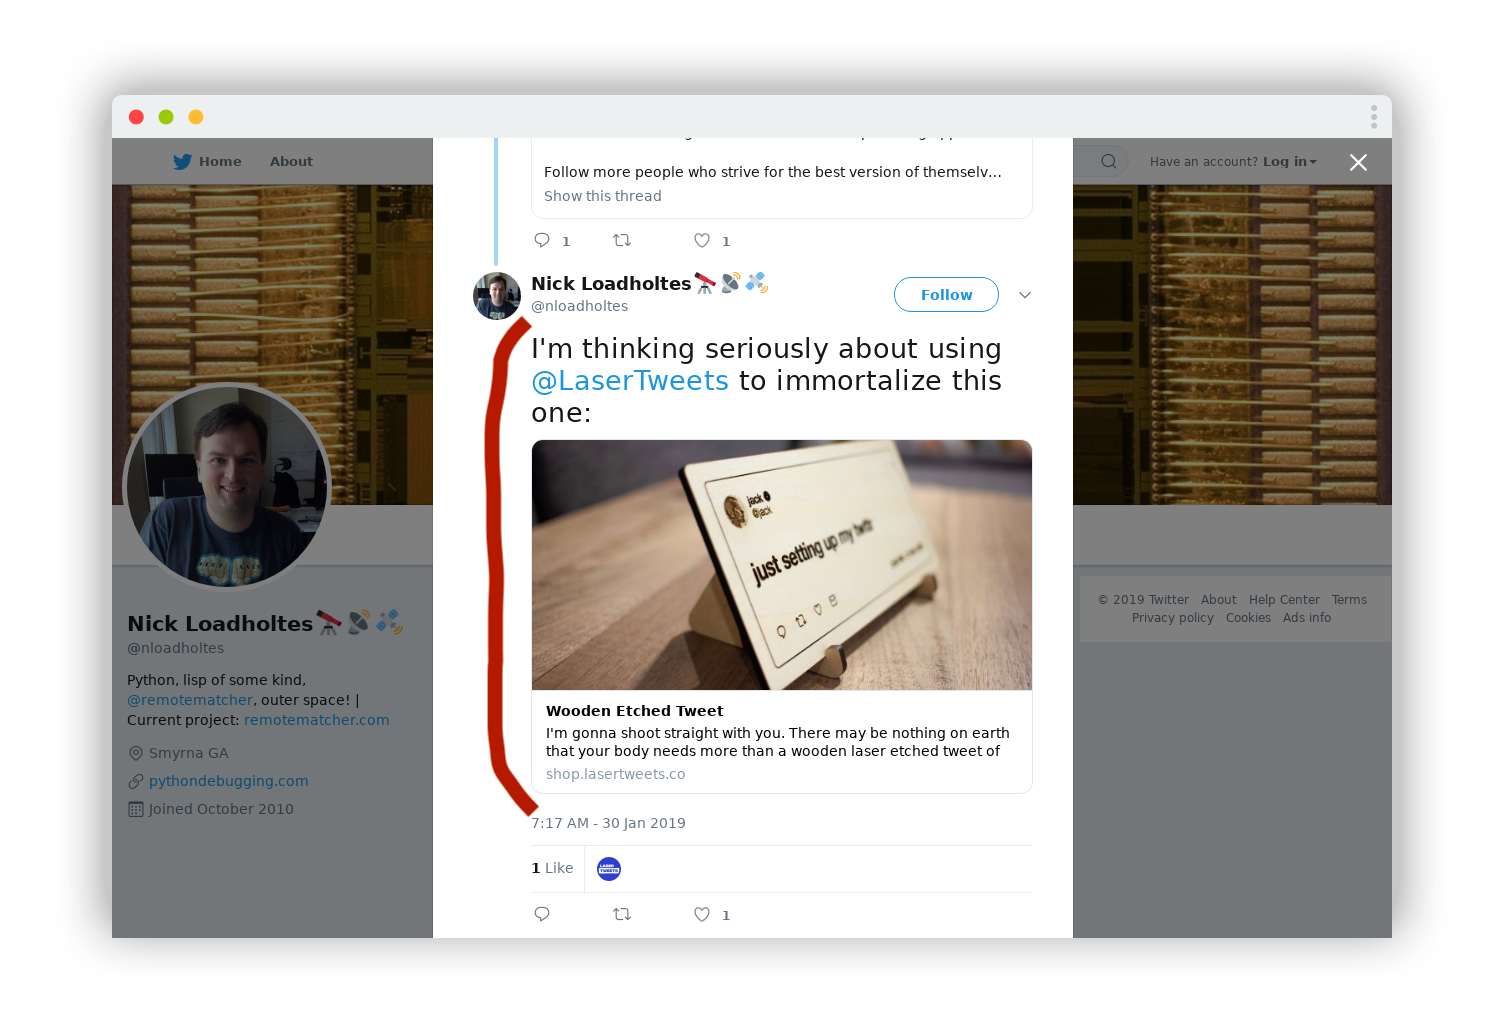1504x1018 pixels.
Task: Click the red window close dot
Action: point(136,117)
